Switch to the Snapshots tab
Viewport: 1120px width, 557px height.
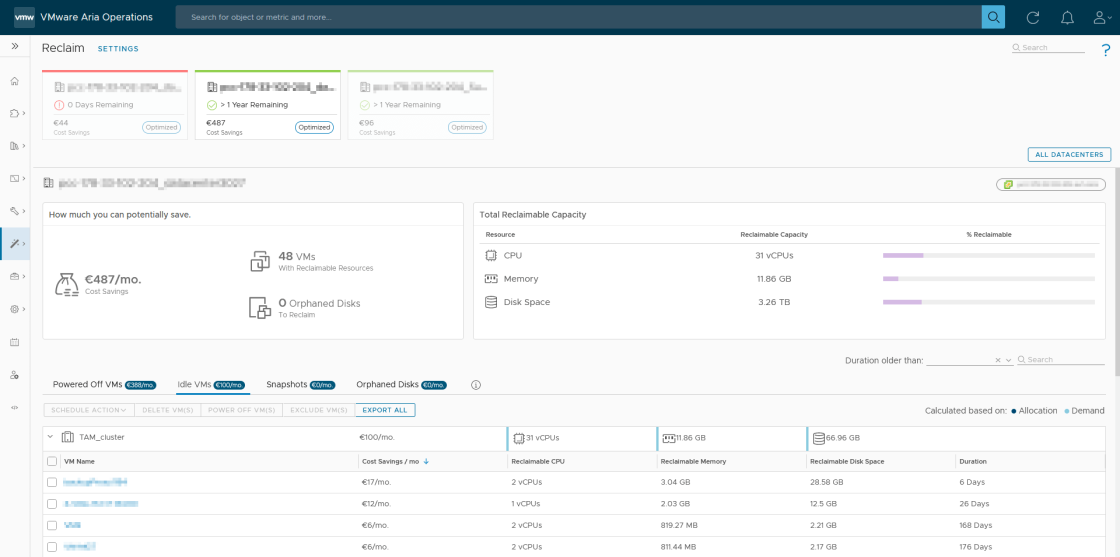pyautogui.click(x=285, y=385)
